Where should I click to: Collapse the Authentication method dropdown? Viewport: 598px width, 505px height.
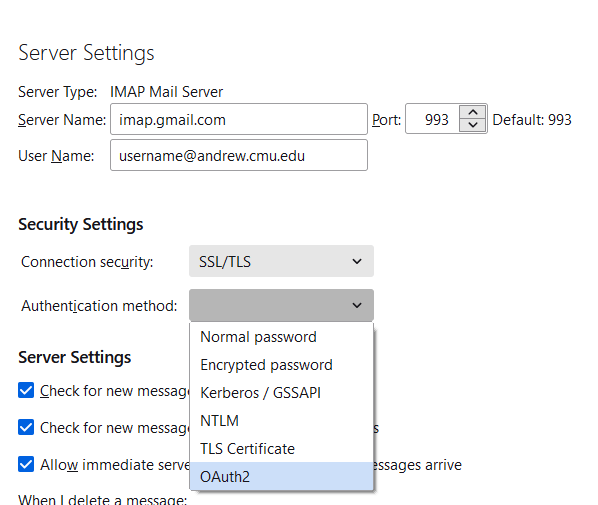pyautogui.click(x=281, y=305)
